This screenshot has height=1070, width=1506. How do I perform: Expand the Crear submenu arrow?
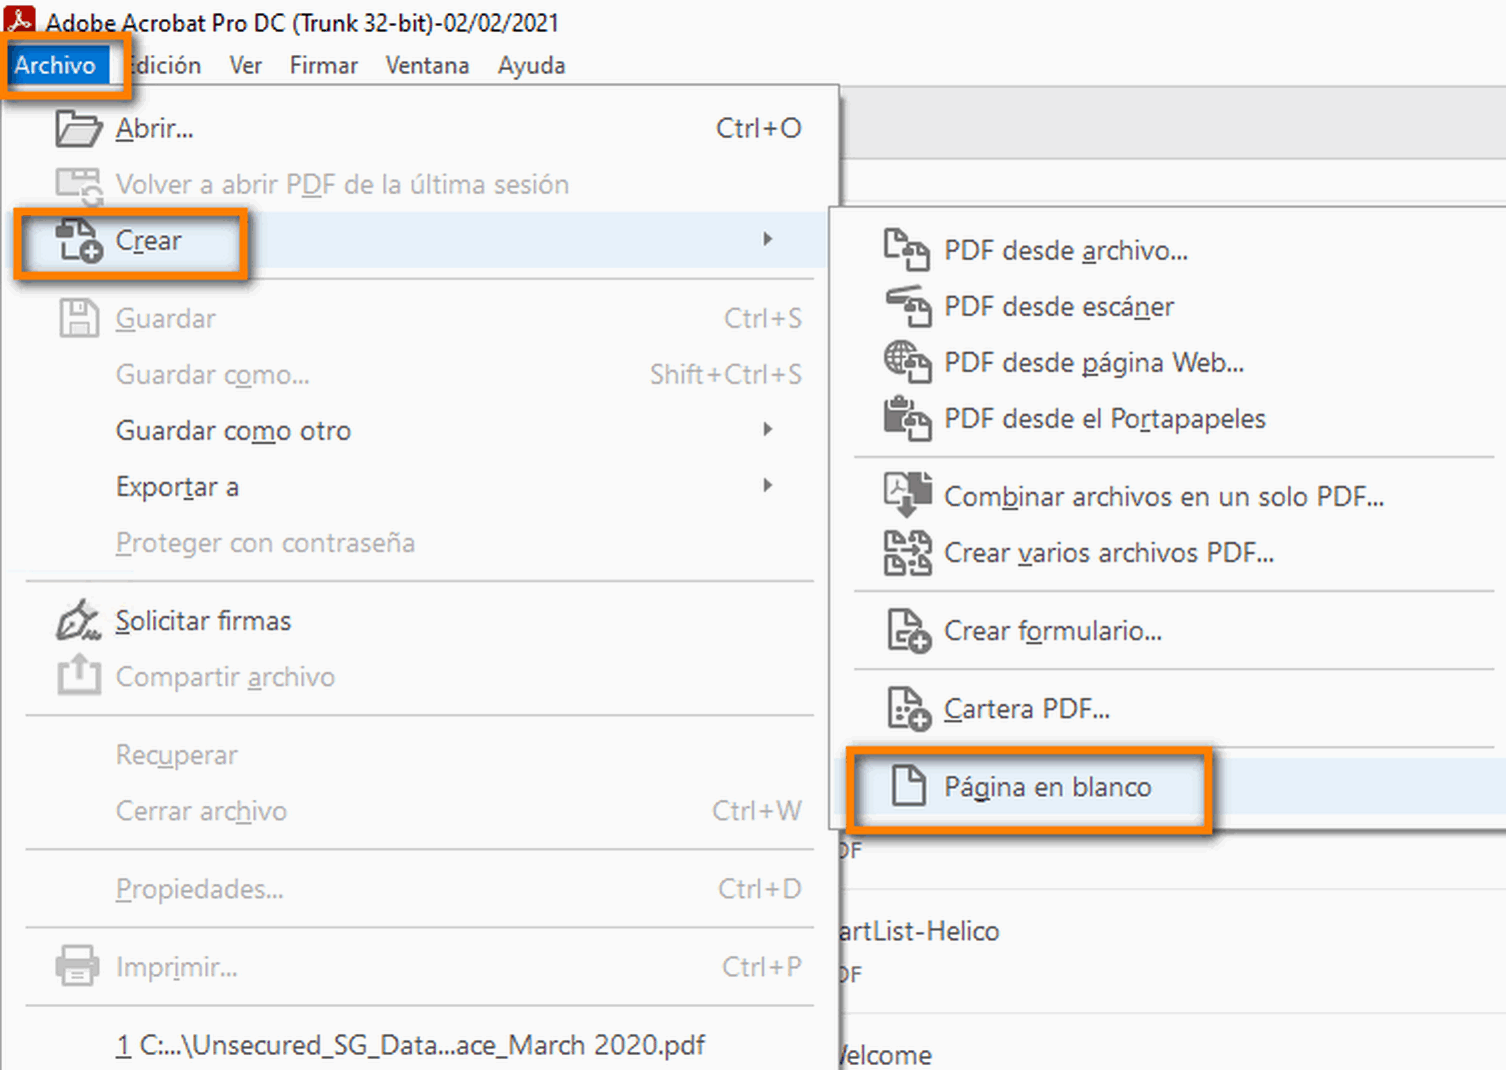tap(768, 239)
